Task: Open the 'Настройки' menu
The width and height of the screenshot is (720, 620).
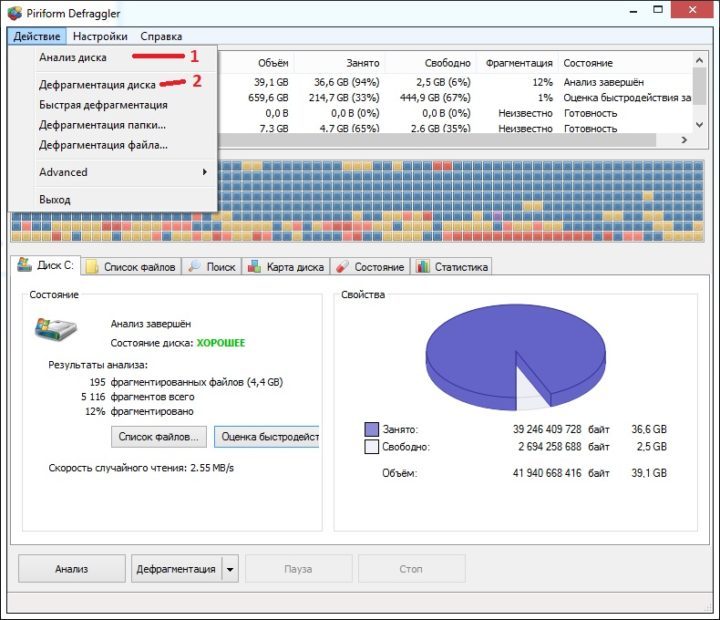Action: 100,36
